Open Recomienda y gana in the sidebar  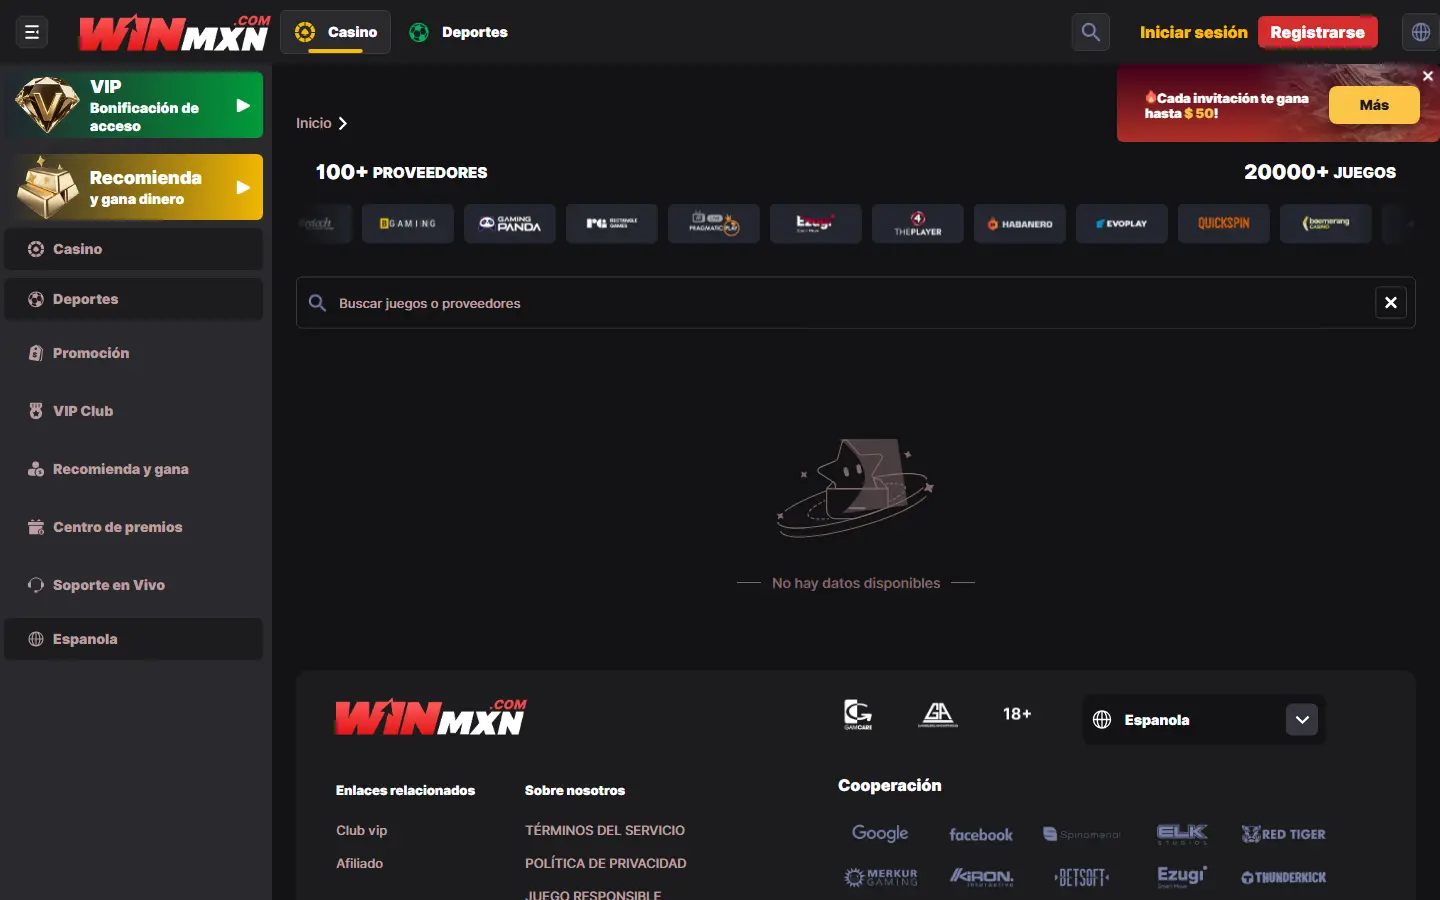[134, 469]
